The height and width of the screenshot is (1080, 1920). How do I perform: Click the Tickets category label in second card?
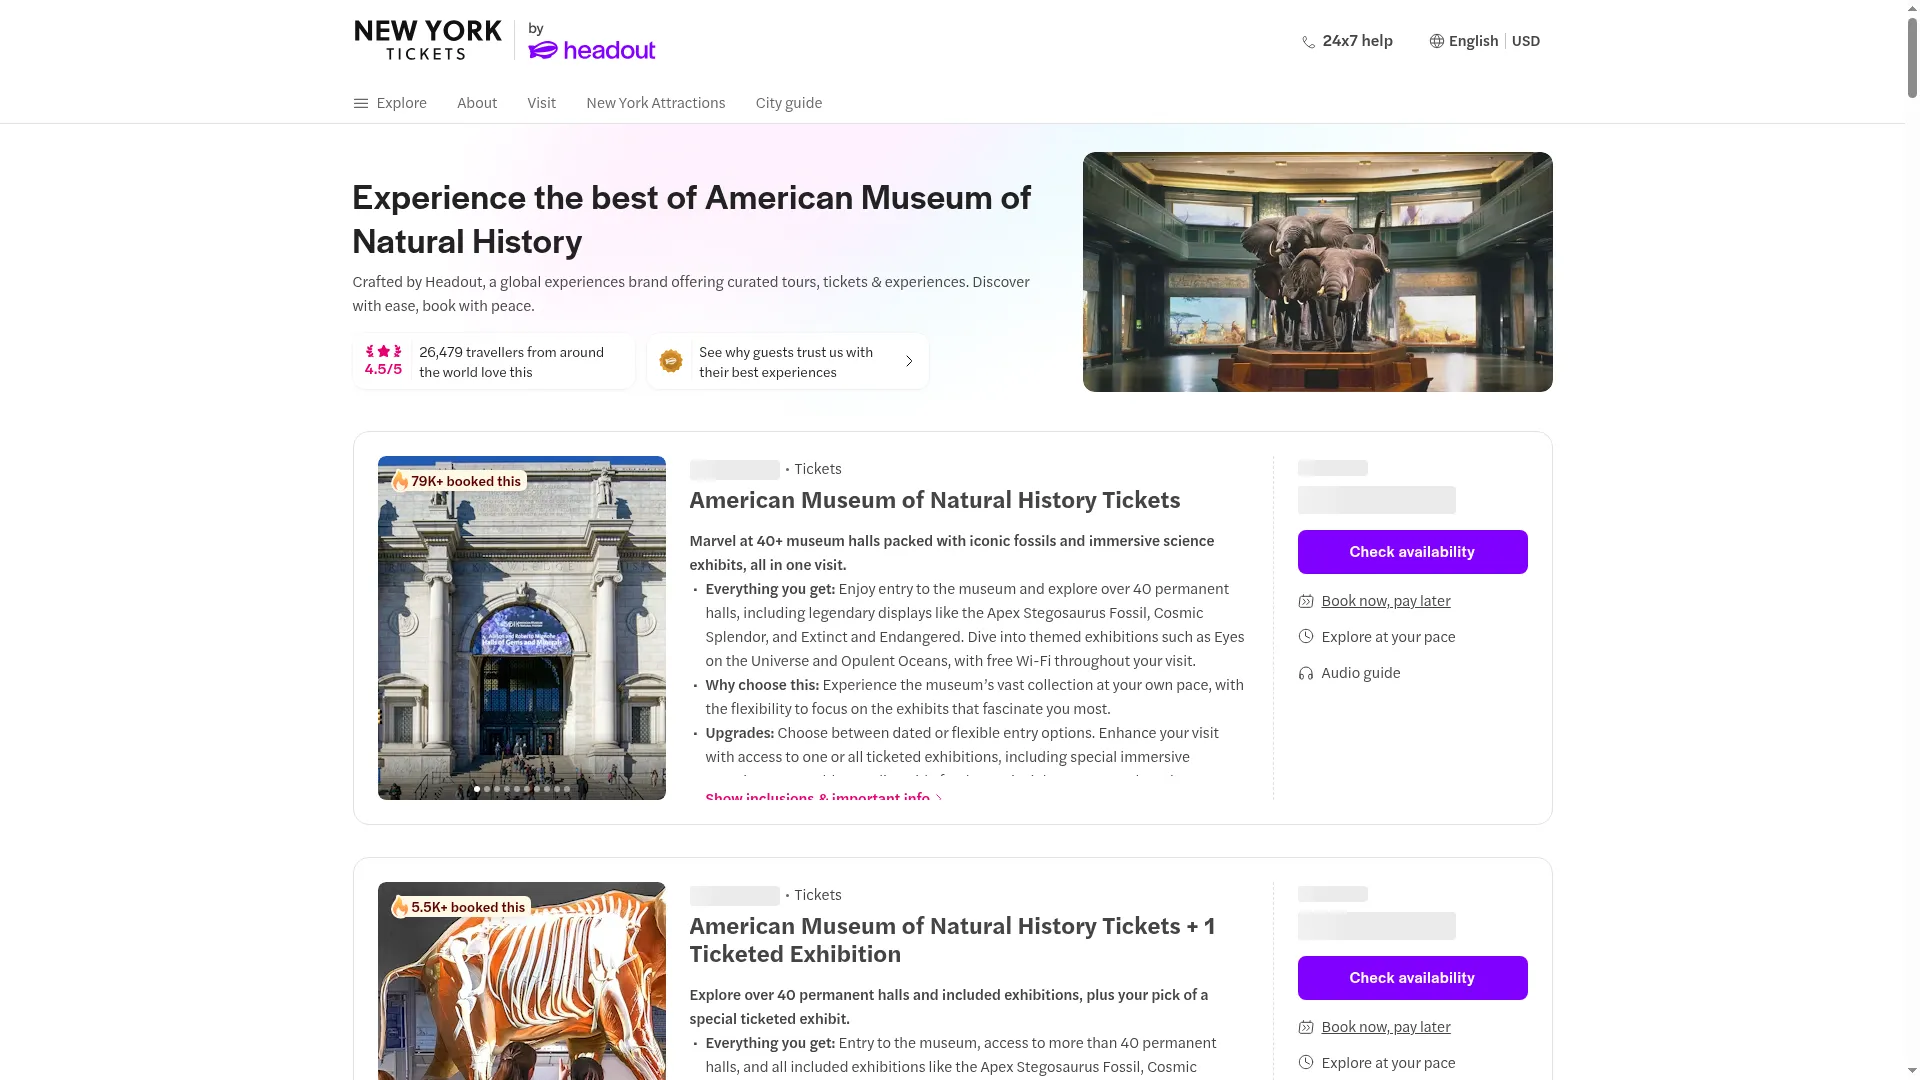pyautogui.click(x=818, y=895)
